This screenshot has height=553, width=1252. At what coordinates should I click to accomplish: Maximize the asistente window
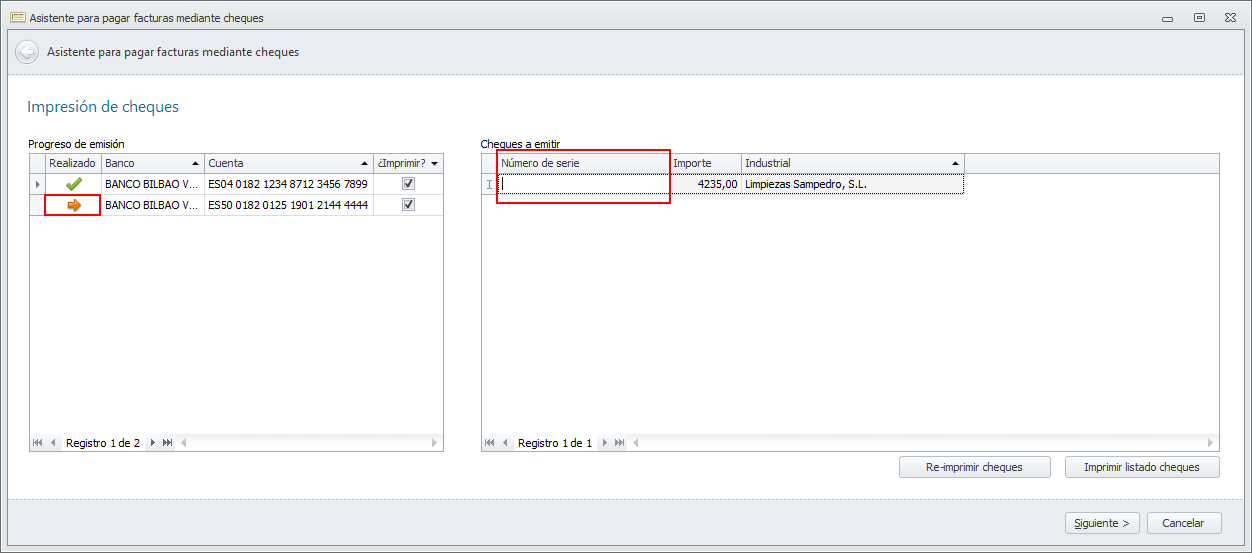[1199, 18]
